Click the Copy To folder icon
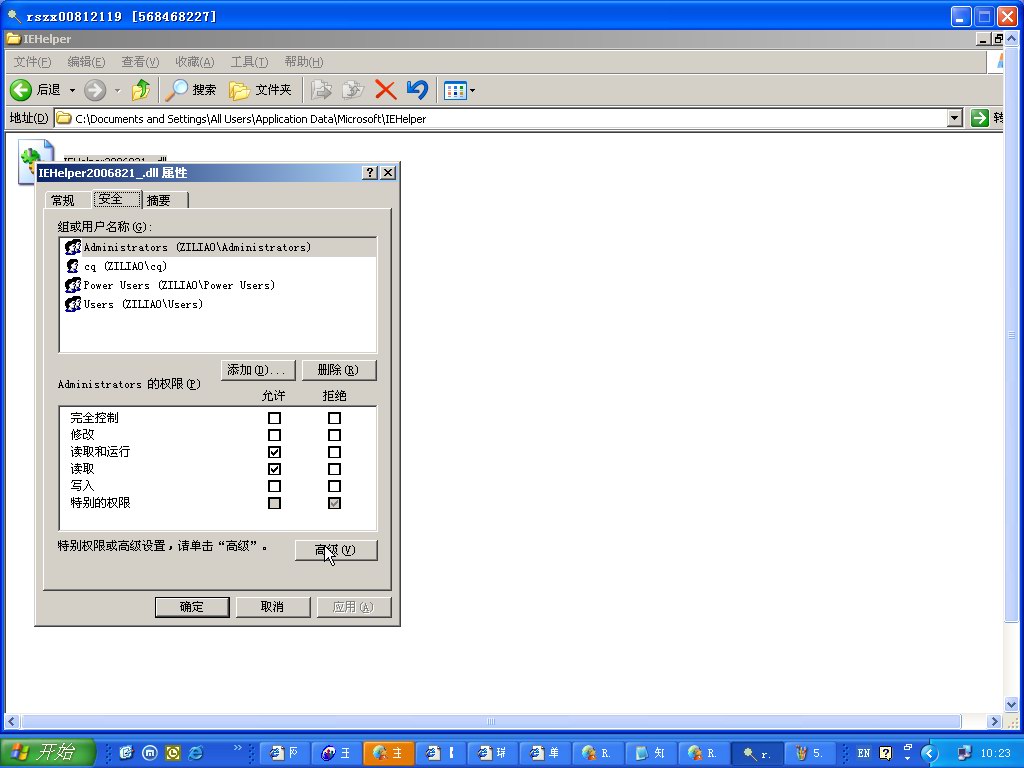 (x=353, y=89)
